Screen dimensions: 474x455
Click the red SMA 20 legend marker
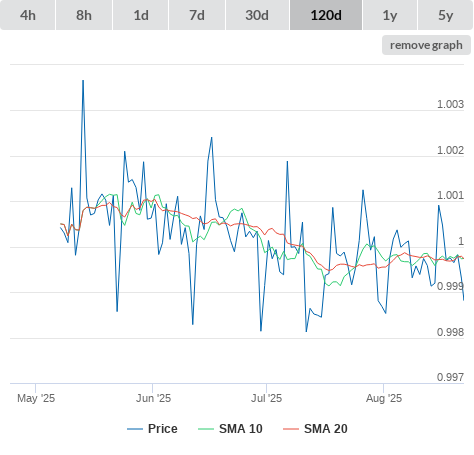coord(291,429)
